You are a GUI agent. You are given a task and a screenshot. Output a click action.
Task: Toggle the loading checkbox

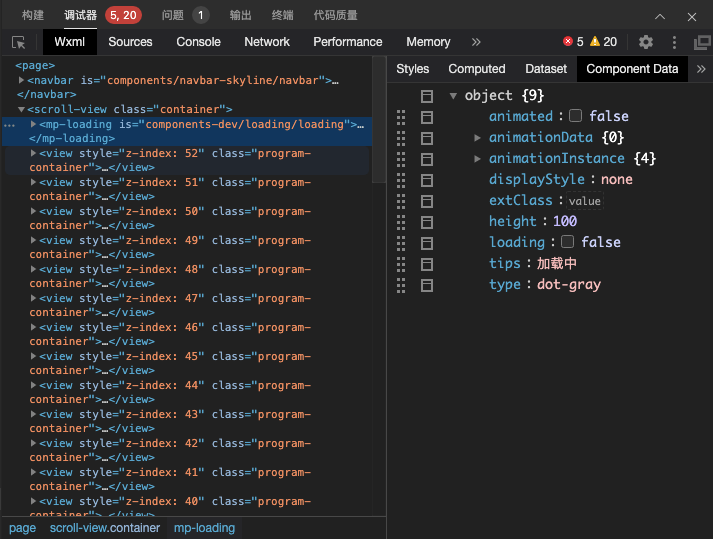567,242
